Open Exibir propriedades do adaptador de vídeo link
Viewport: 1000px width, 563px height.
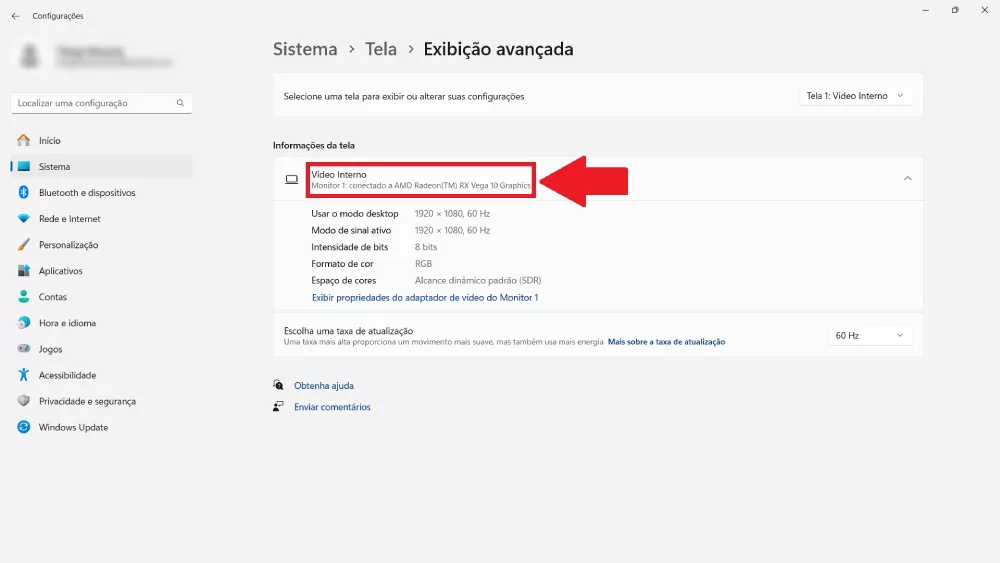tap(425, 297)
